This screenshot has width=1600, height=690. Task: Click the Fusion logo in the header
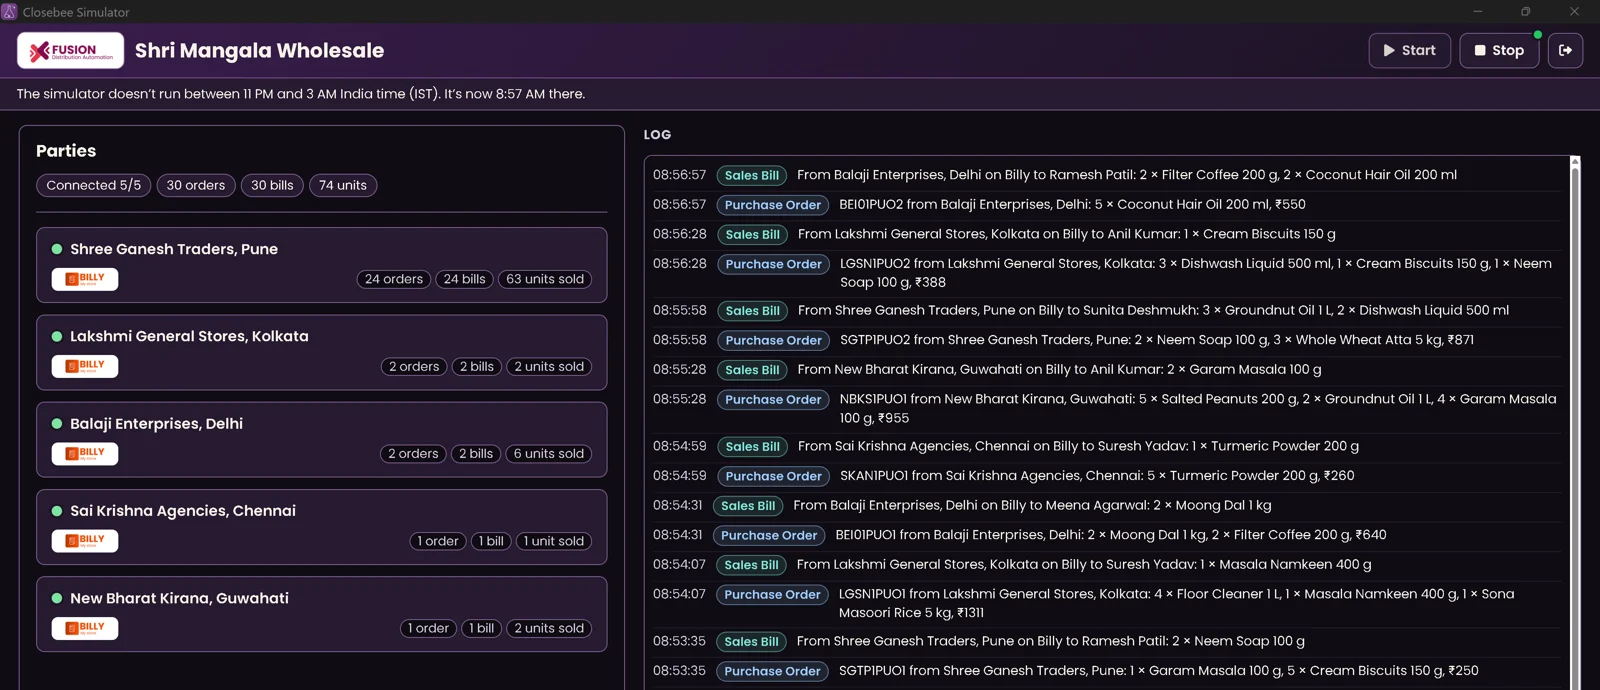point(70,50)
